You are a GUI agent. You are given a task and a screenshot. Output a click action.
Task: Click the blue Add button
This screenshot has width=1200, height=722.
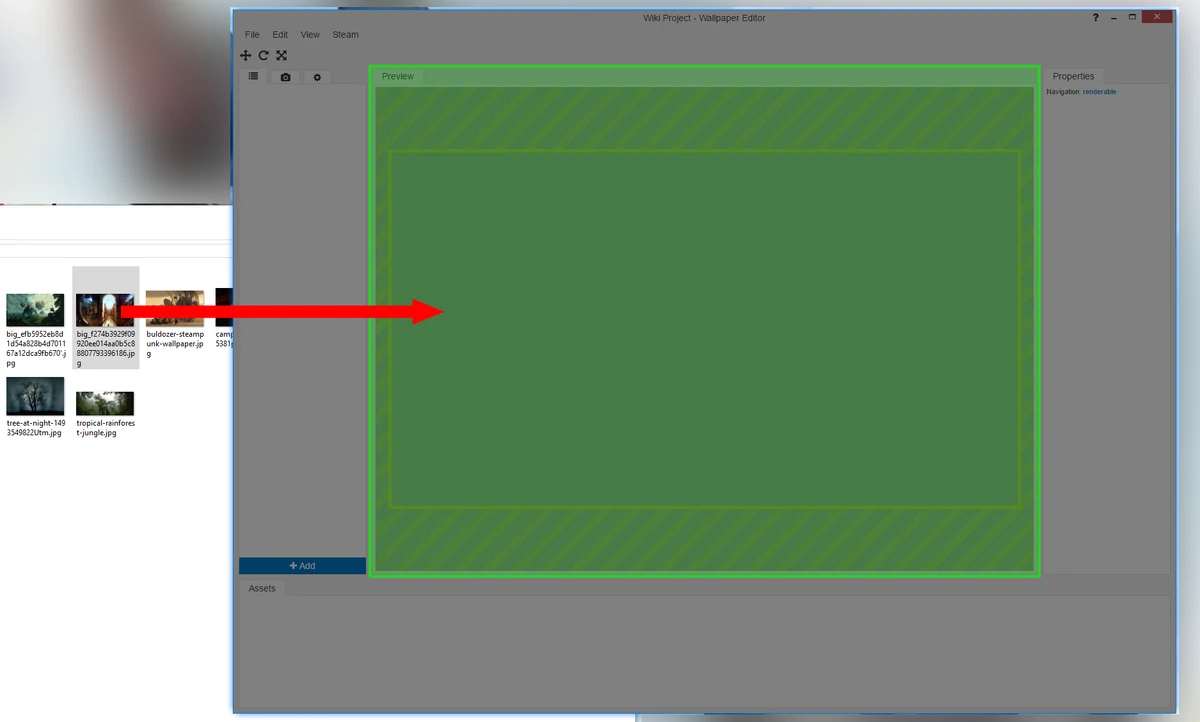pos(302,566)
